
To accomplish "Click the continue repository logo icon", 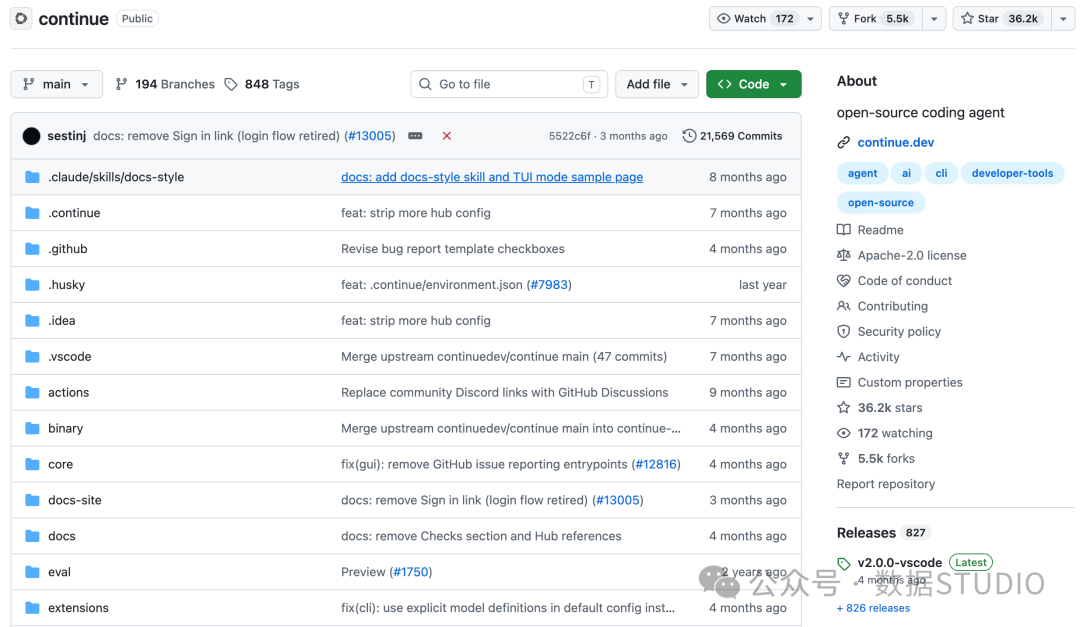I will tap(21, 19).
